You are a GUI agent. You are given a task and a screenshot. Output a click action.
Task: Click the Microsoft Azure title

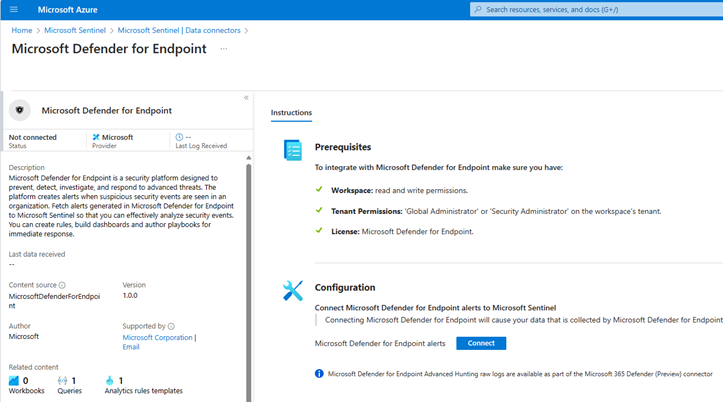click(x=67, y=10)
